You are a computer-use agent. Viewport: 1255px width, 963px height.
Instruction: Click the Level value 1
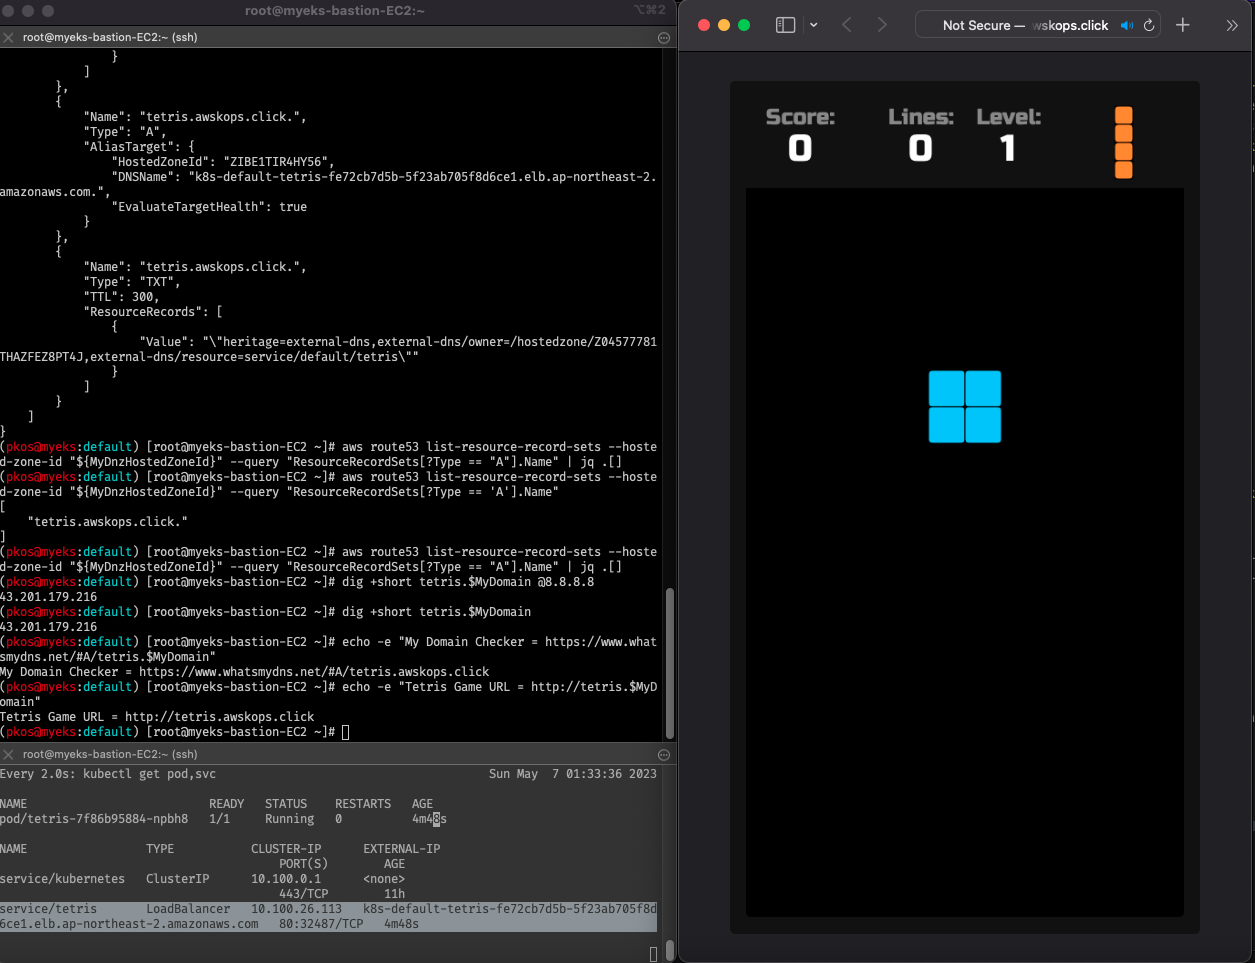[x=1008, y=149]
